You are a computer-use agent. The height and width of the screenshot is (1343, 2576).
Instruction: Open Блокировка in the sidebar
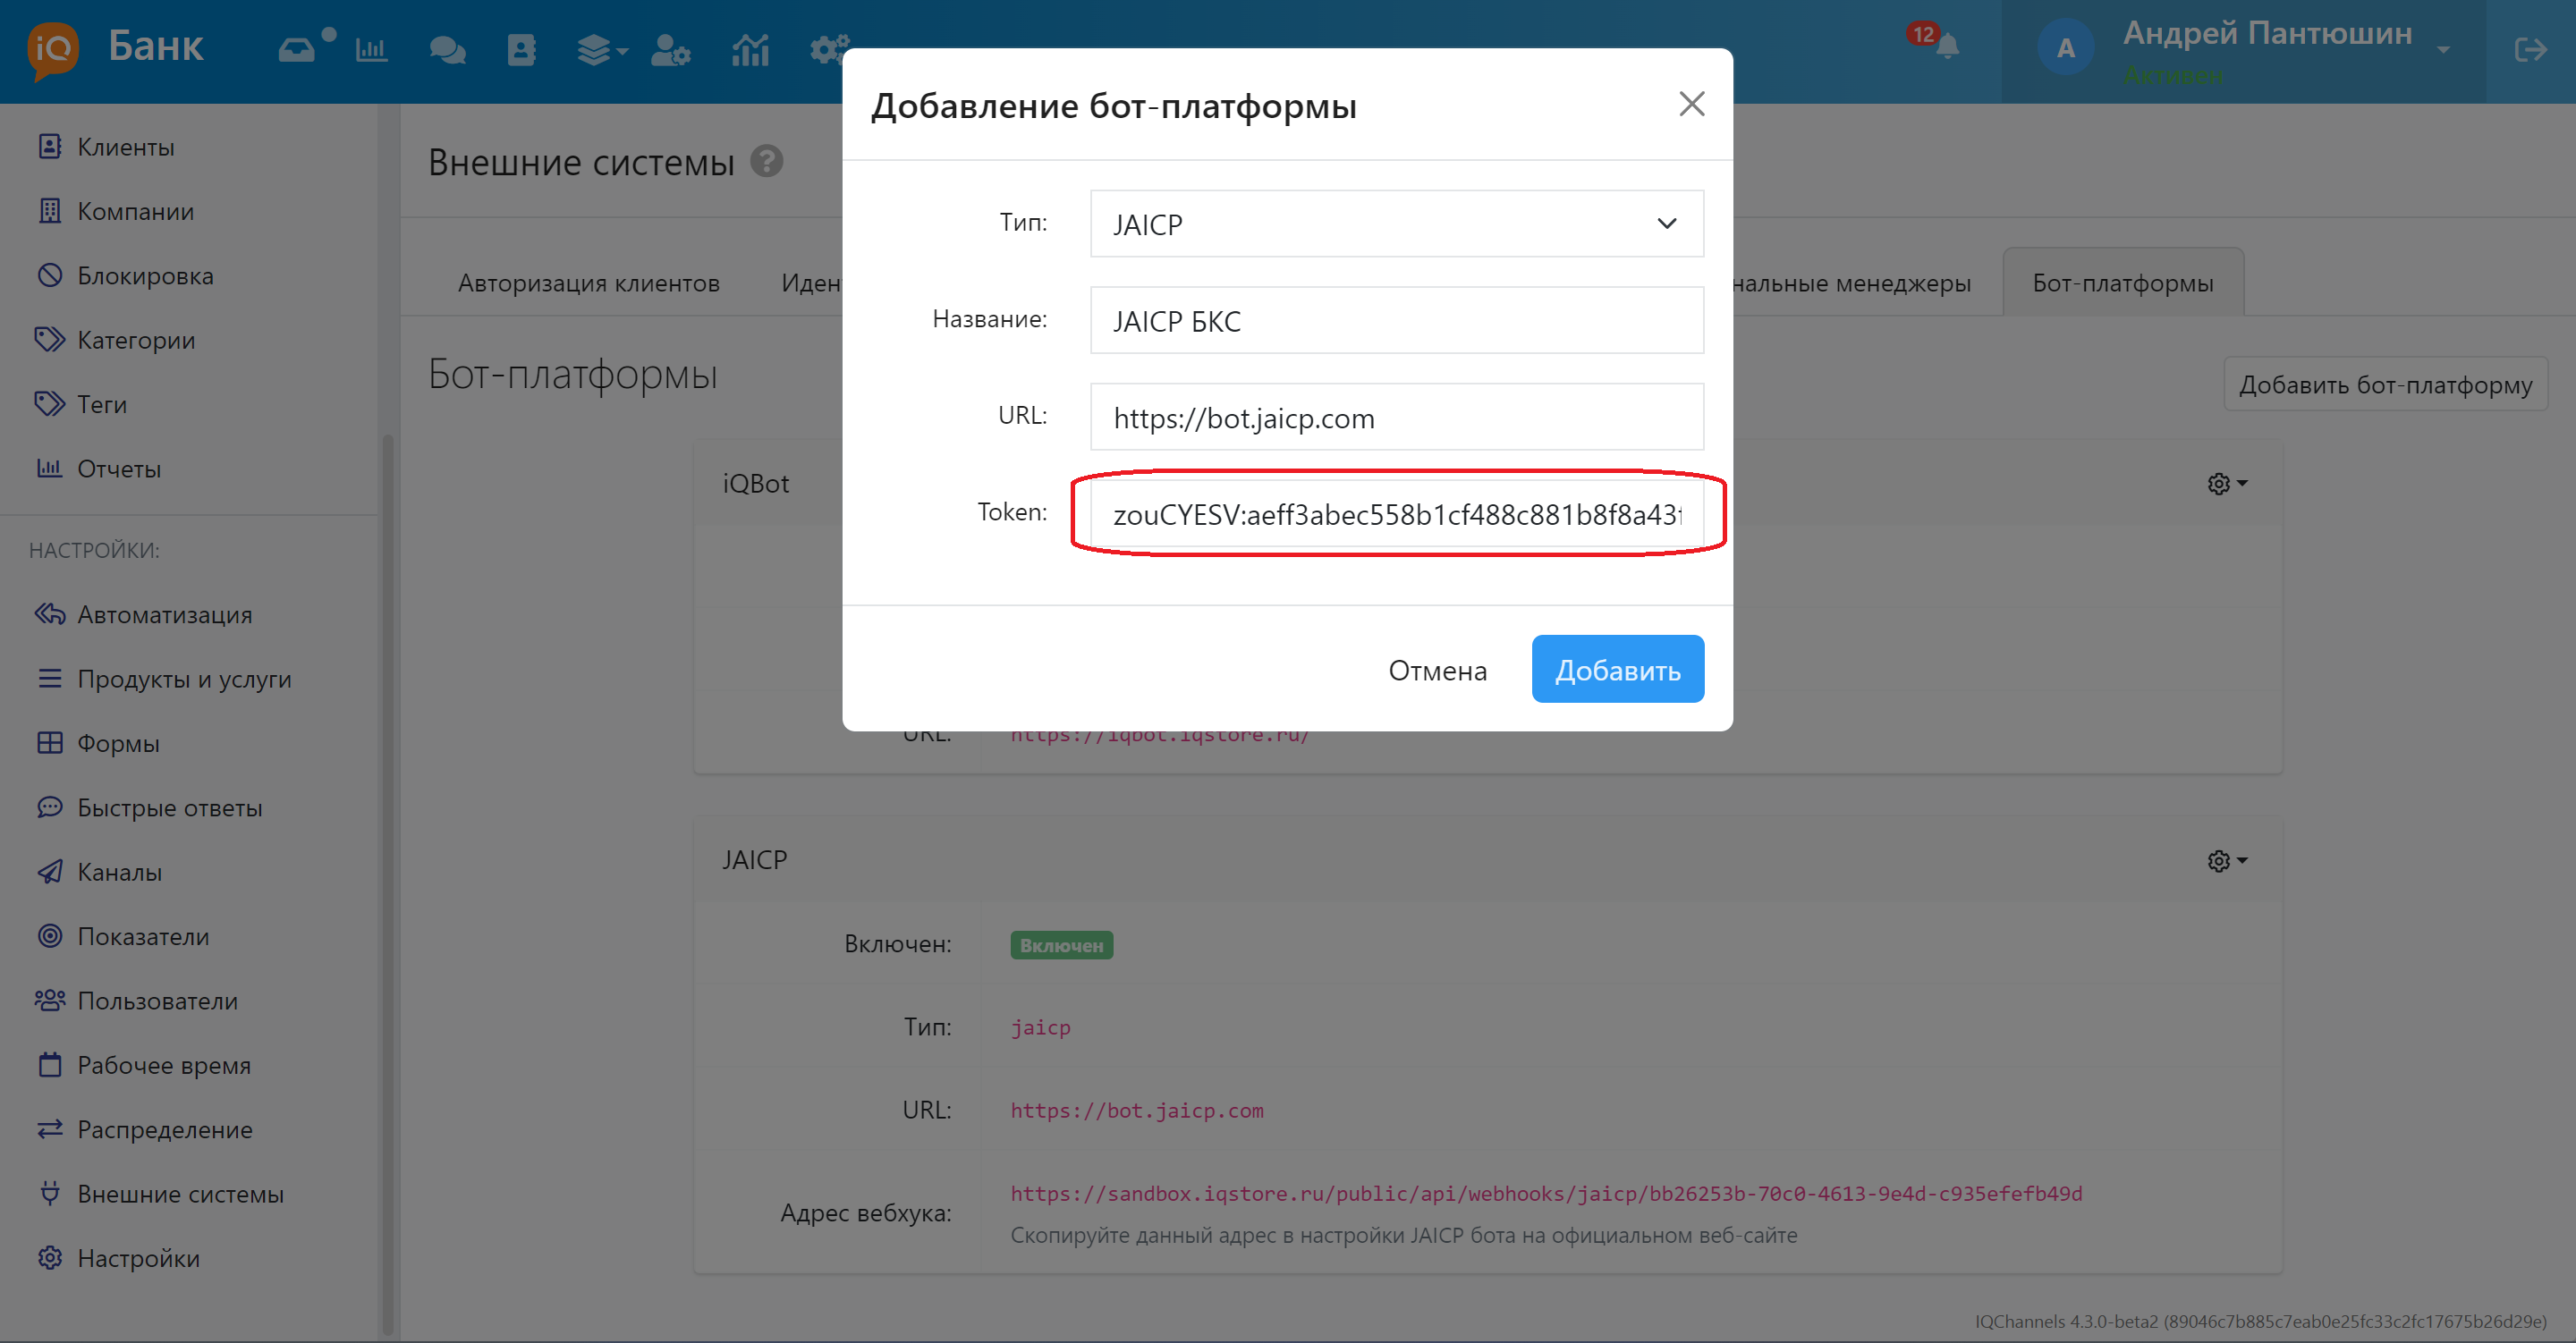click(x=145, y=276)
